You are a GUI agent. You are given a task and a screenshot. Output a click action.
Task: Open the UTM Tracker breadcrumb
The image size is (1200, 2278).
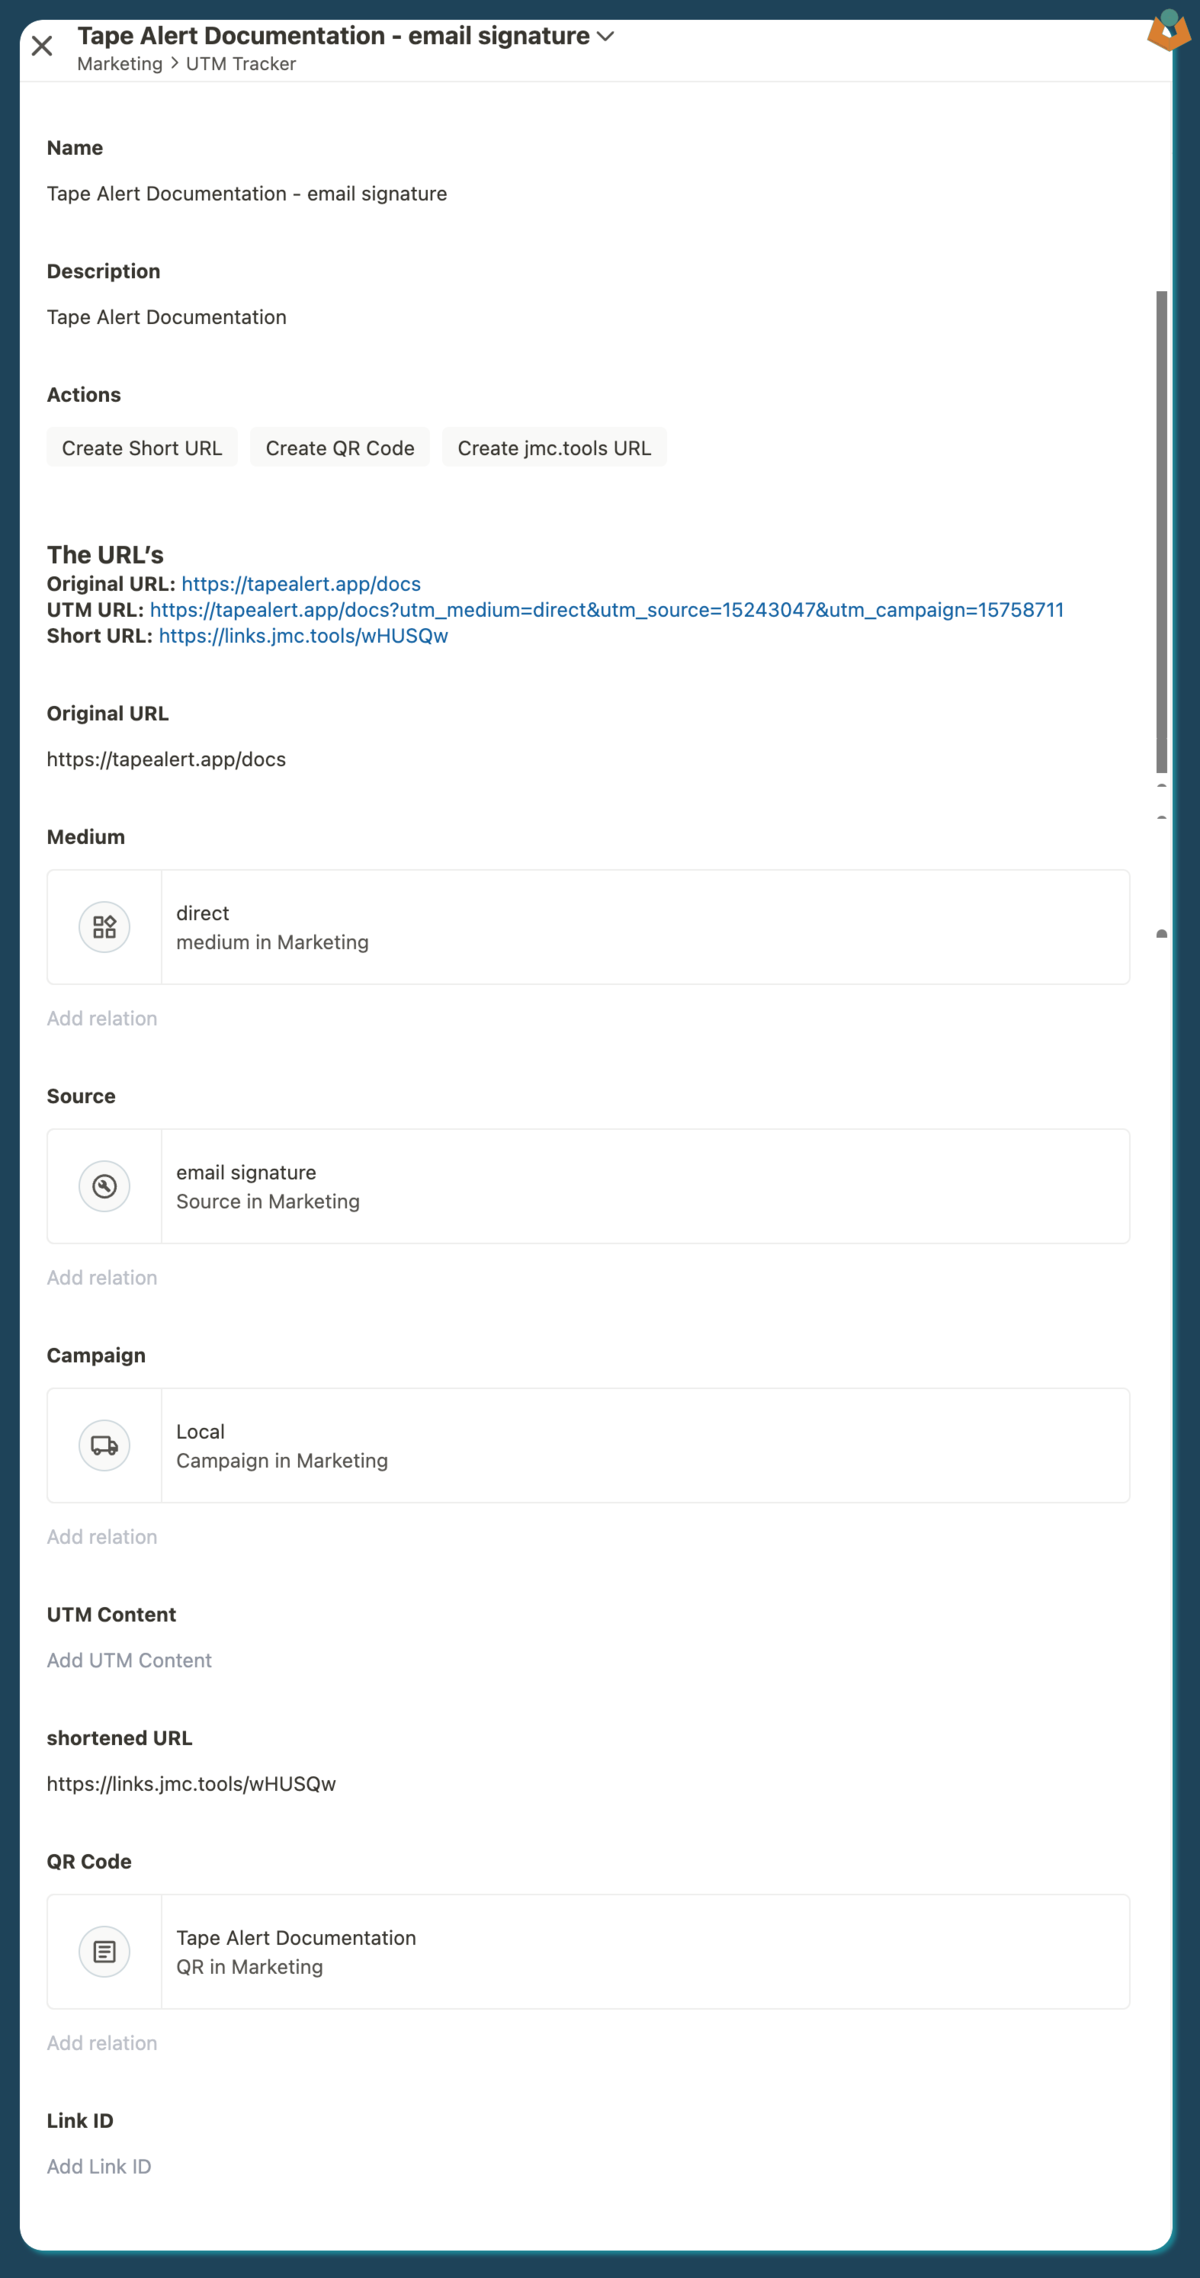coord(241,64)
